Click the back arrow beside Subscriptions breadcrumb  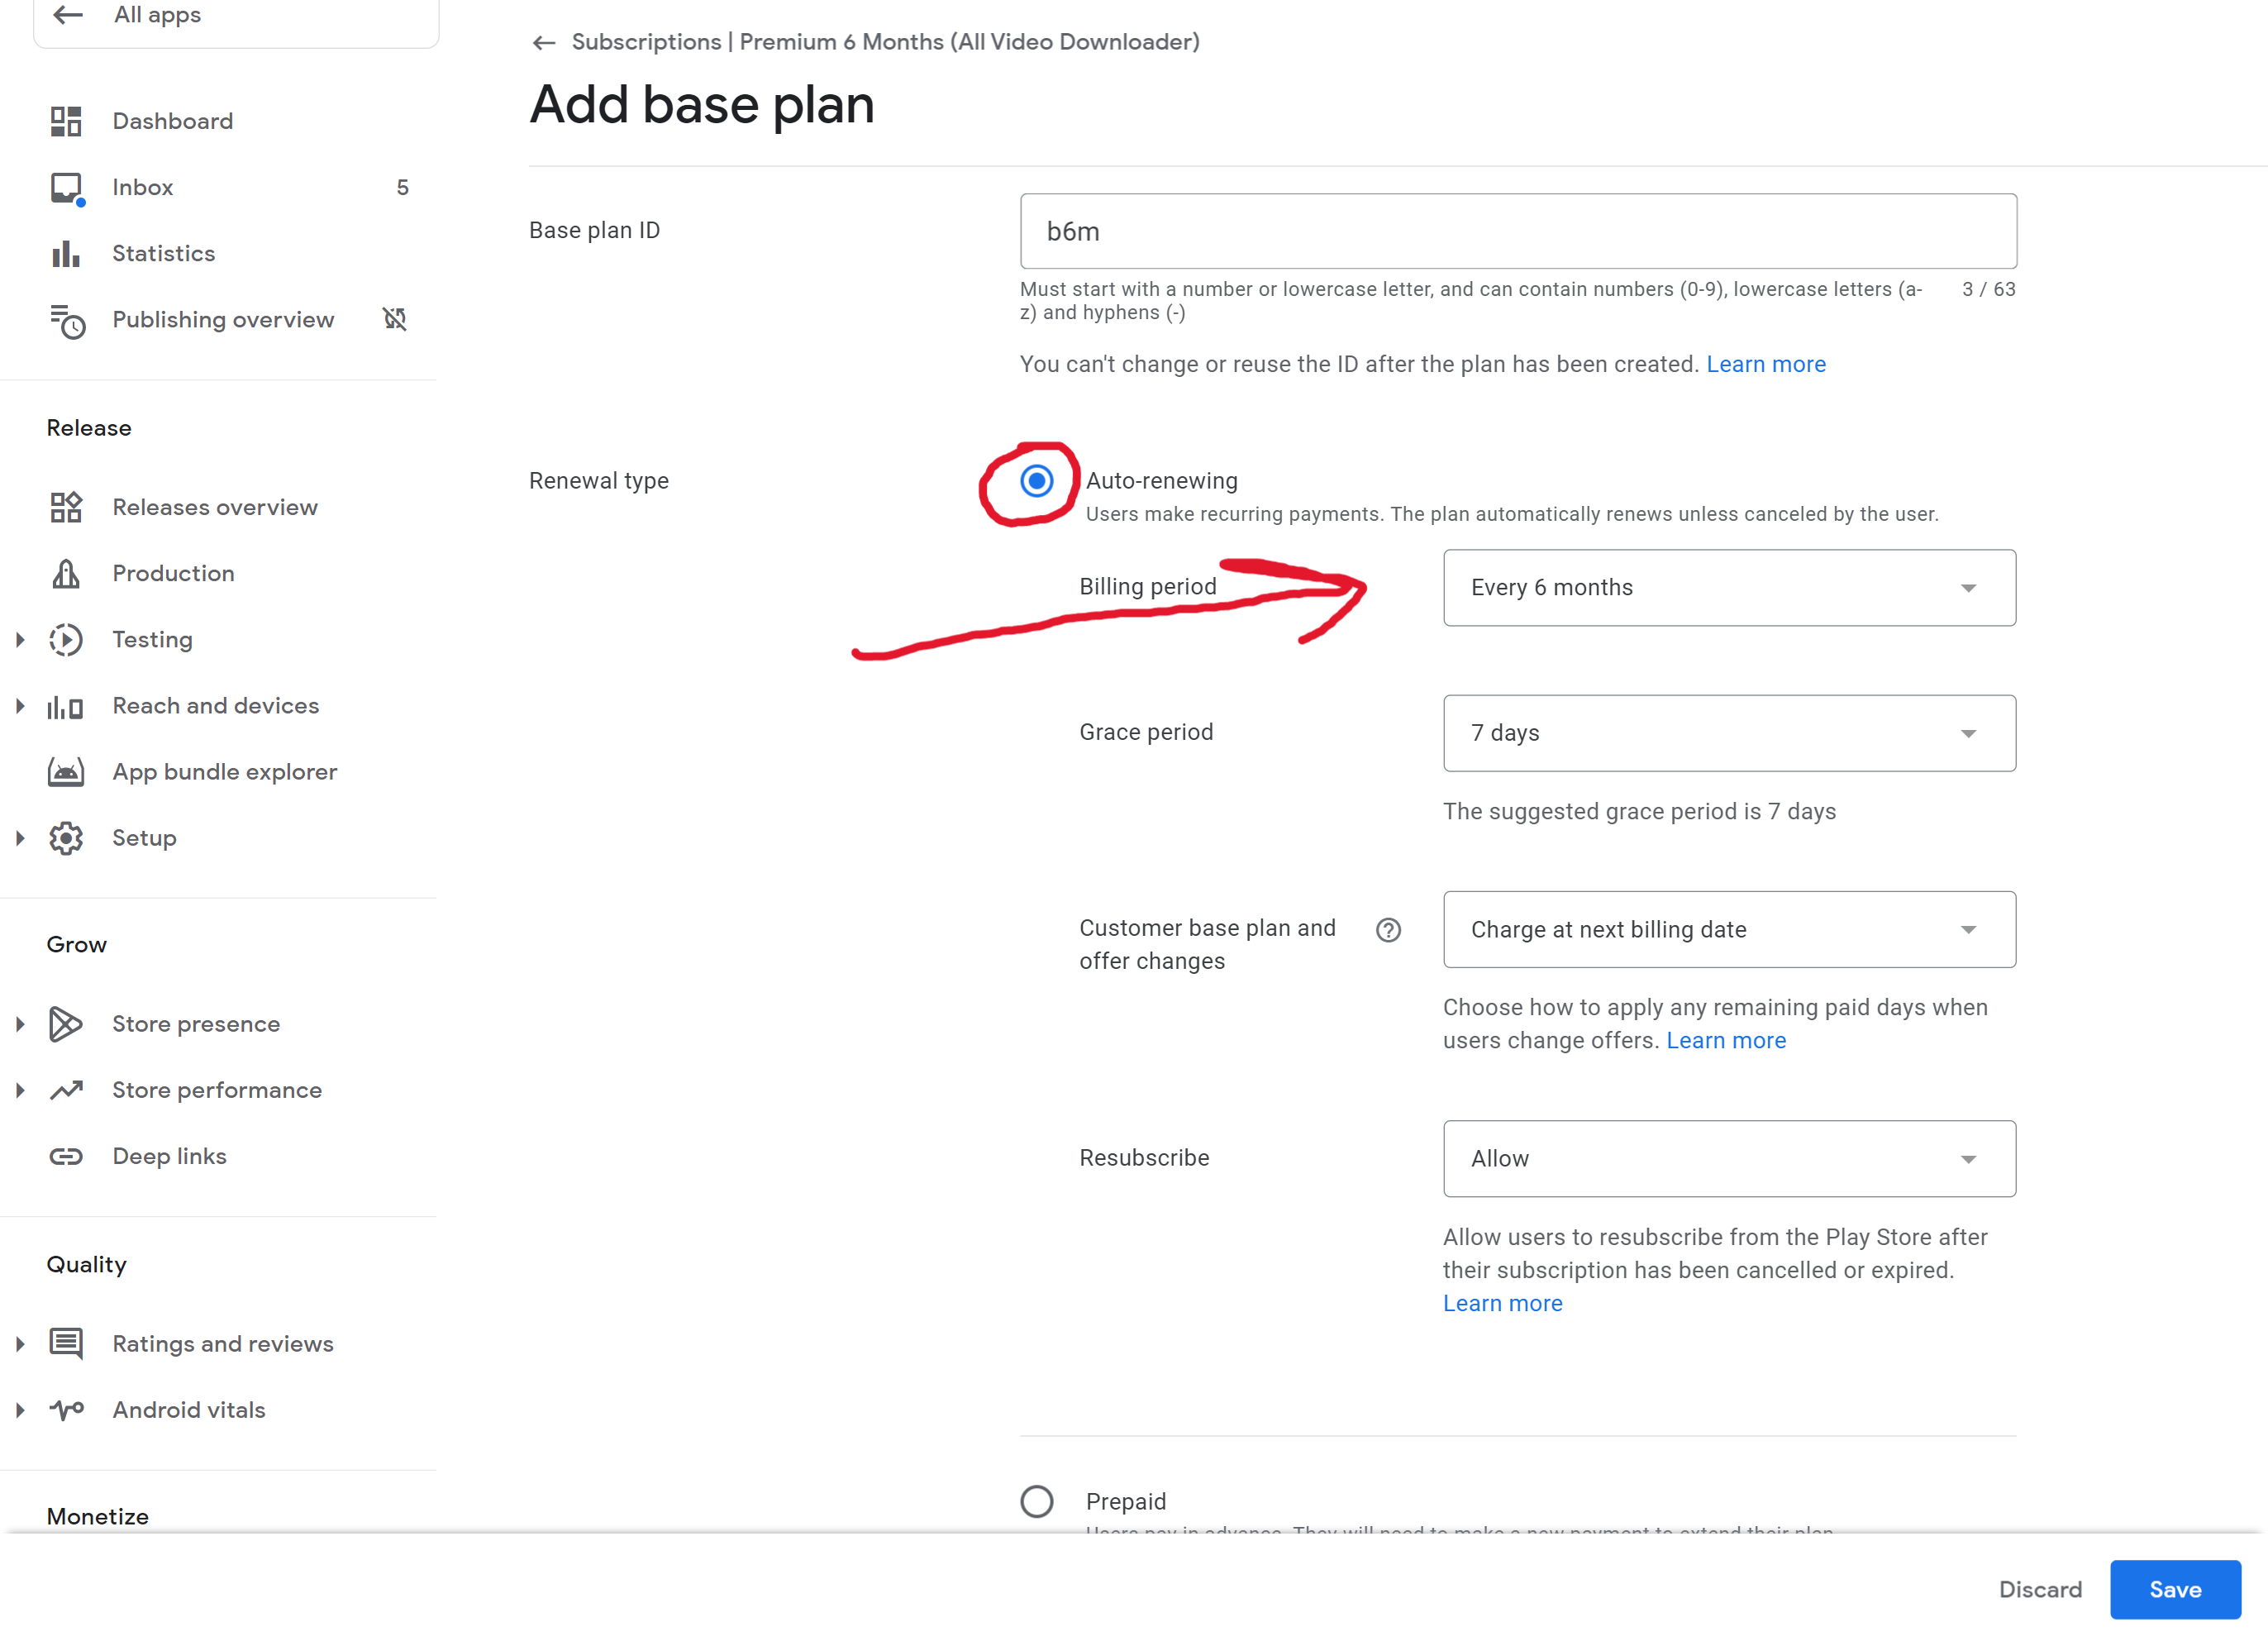[543, 43]
